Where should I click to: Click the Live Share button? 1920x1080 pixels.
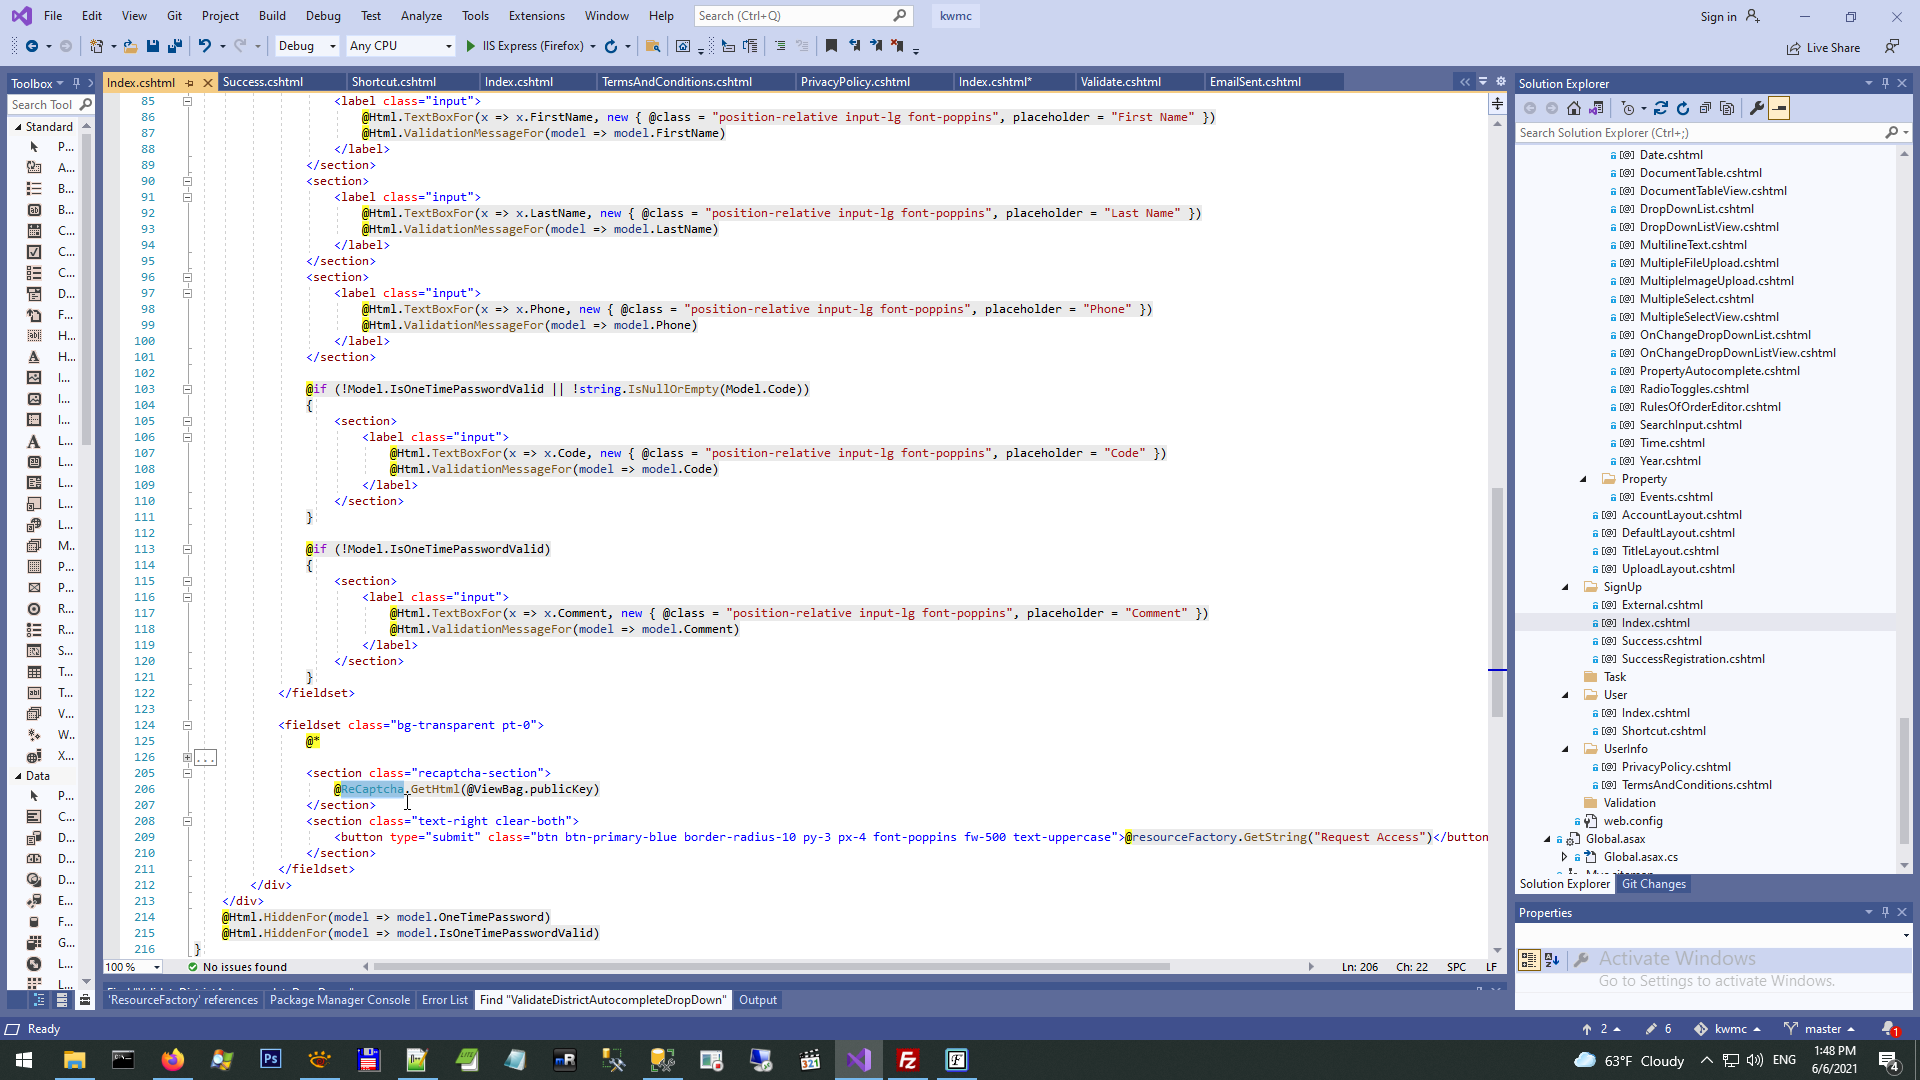(x=1824, y=47)
